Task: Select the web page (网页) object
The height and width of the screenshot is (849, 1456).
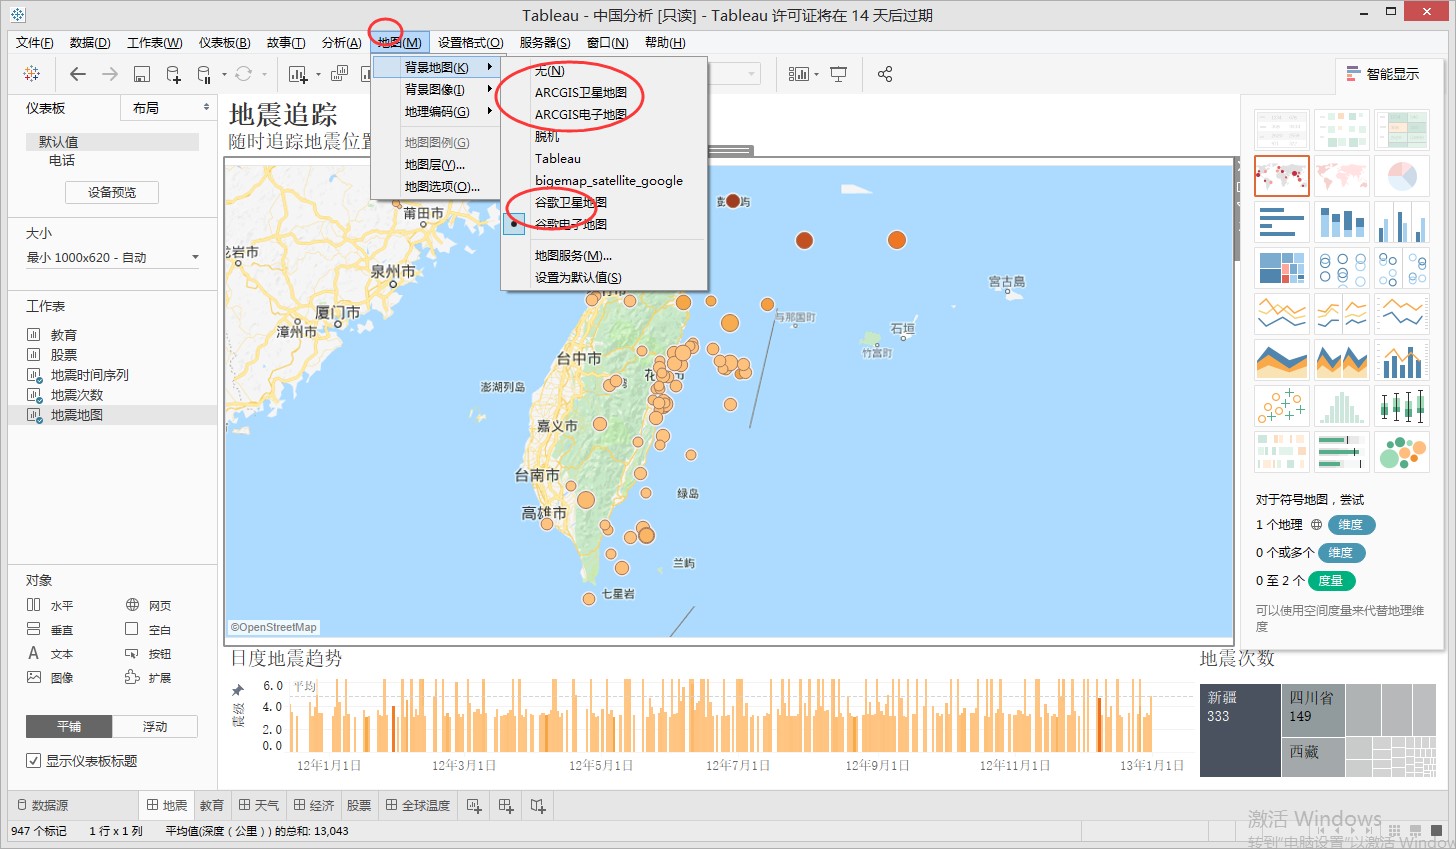Action: click(x=148, y=605)
